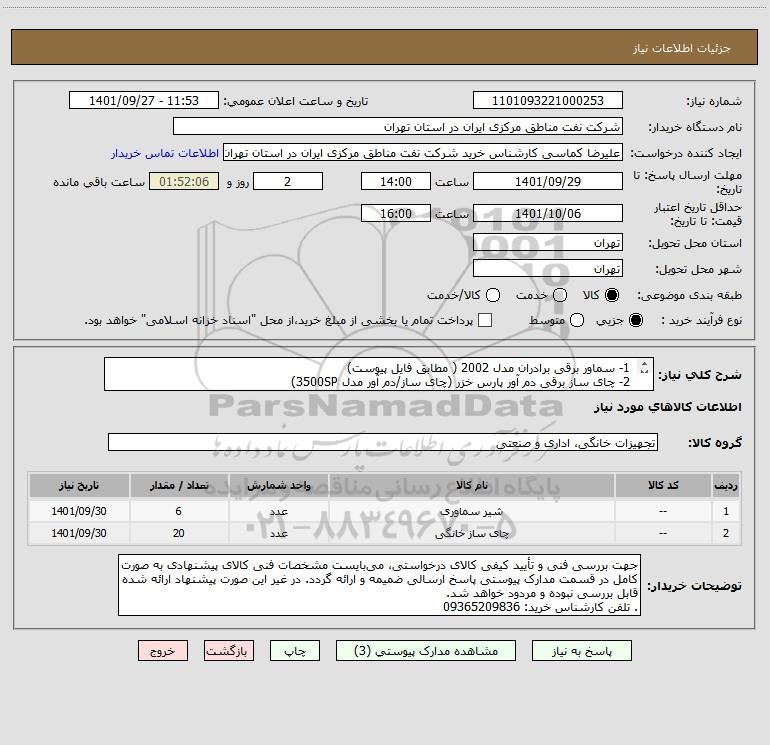Select the جزیی purchase type radio
Screen dimensions: 770x745
coord(635,320)
